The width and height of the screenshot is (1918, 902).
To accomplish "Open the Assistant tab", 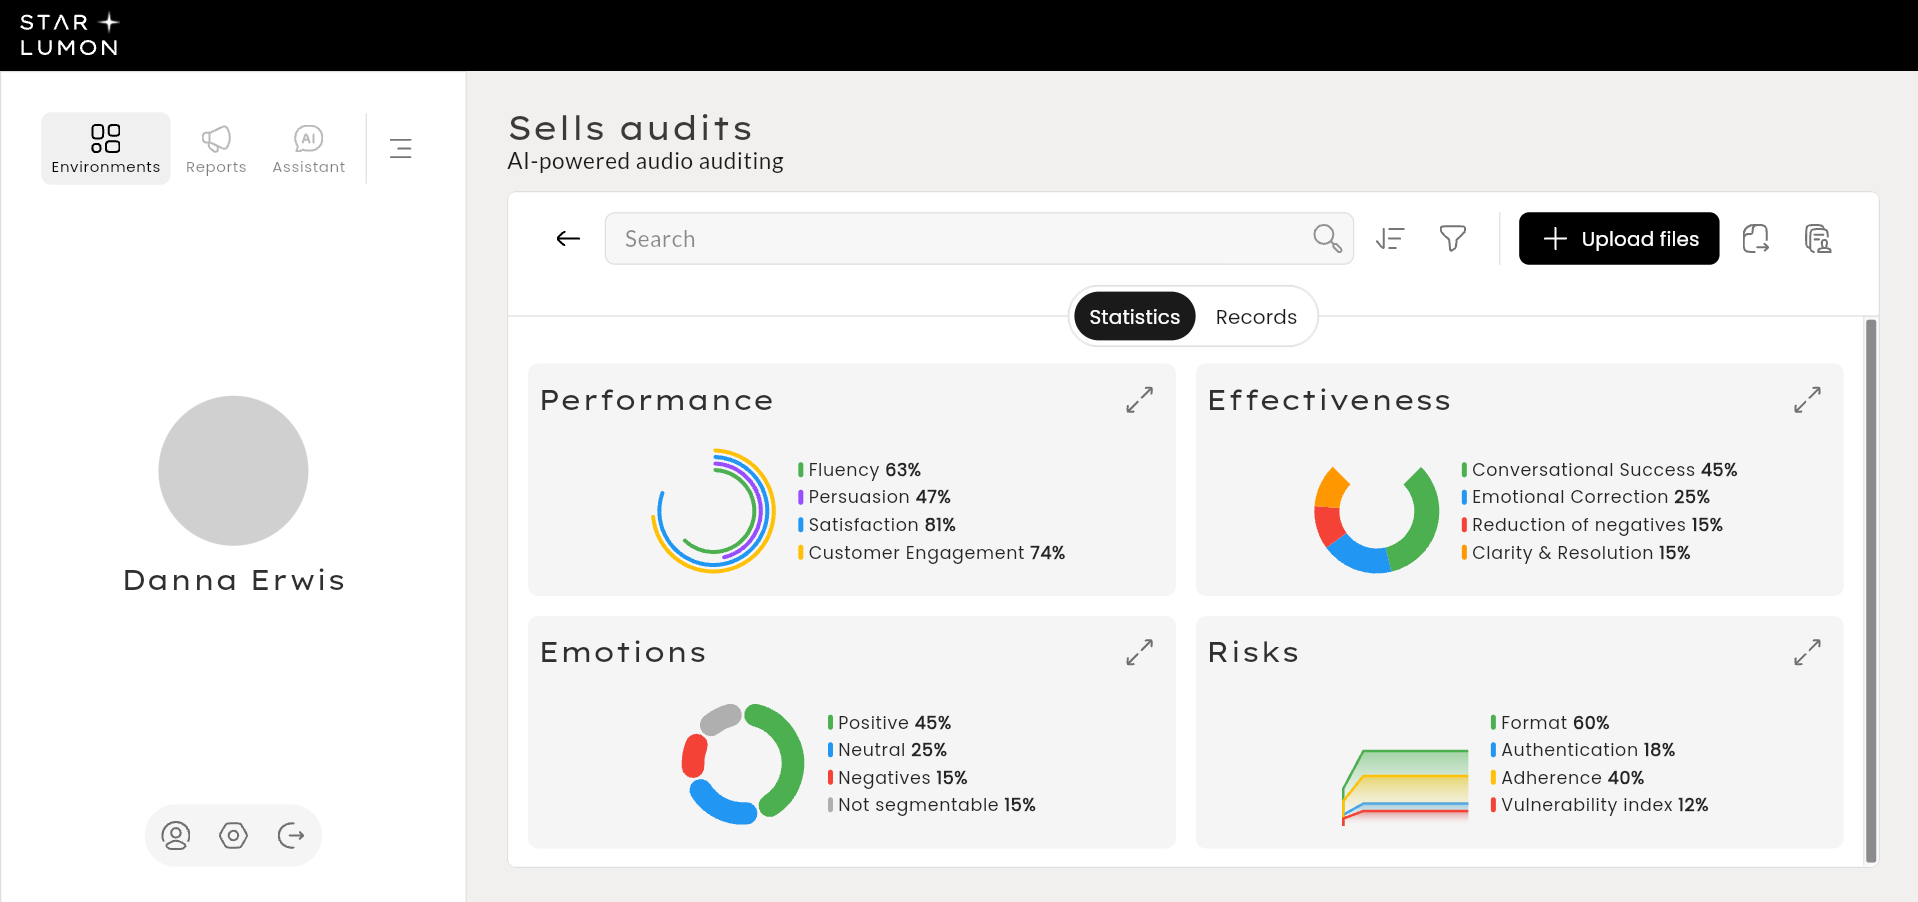I will coord(308,149).
